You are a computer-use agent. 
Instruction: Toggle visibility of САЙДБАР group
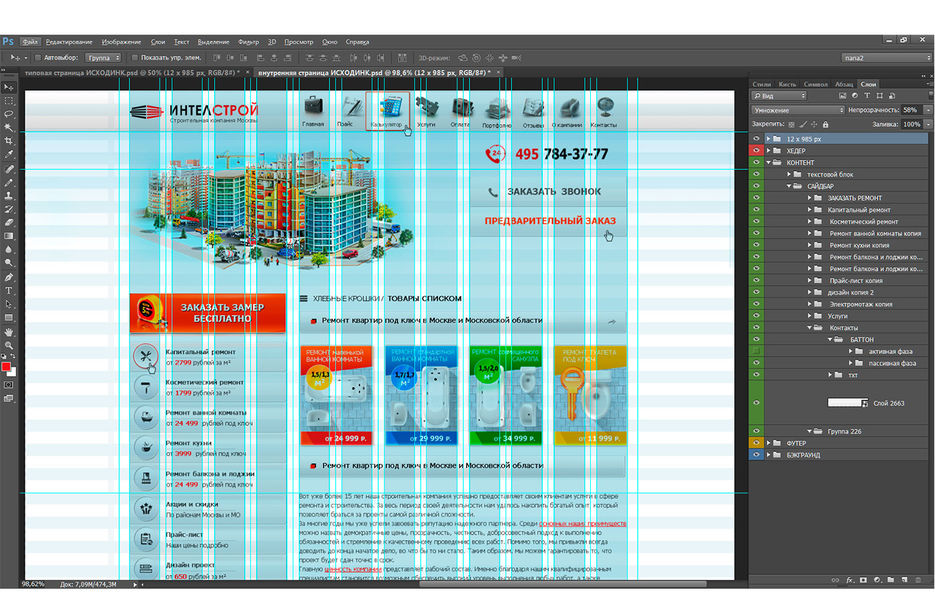[756, 186]
